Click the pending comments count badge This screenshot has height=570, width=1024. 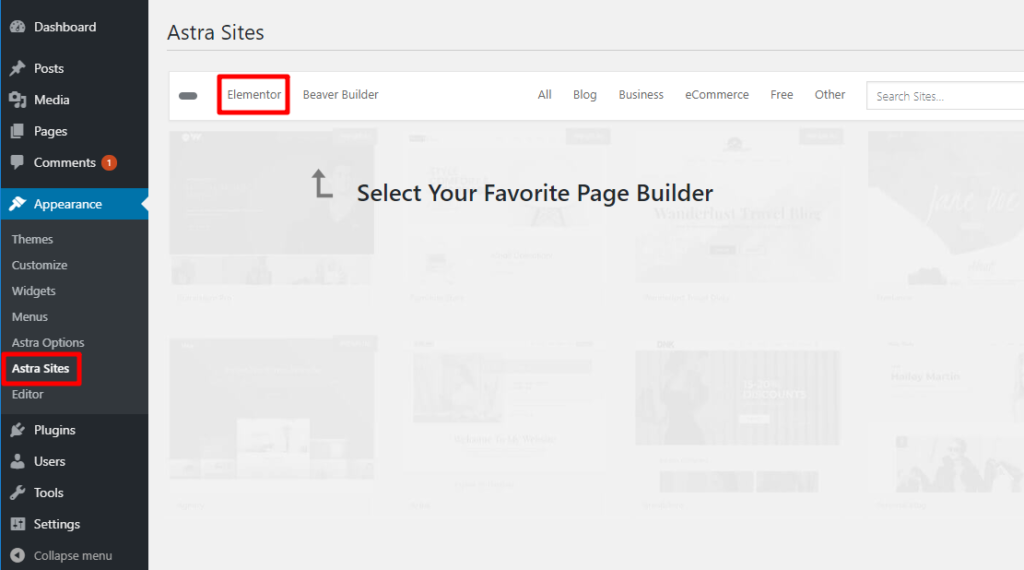[109, 163]
